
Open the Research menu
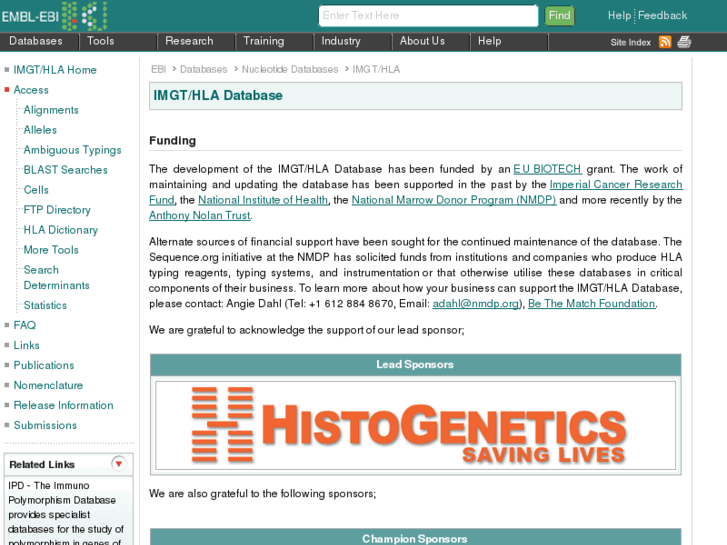[x=189, y=41]
